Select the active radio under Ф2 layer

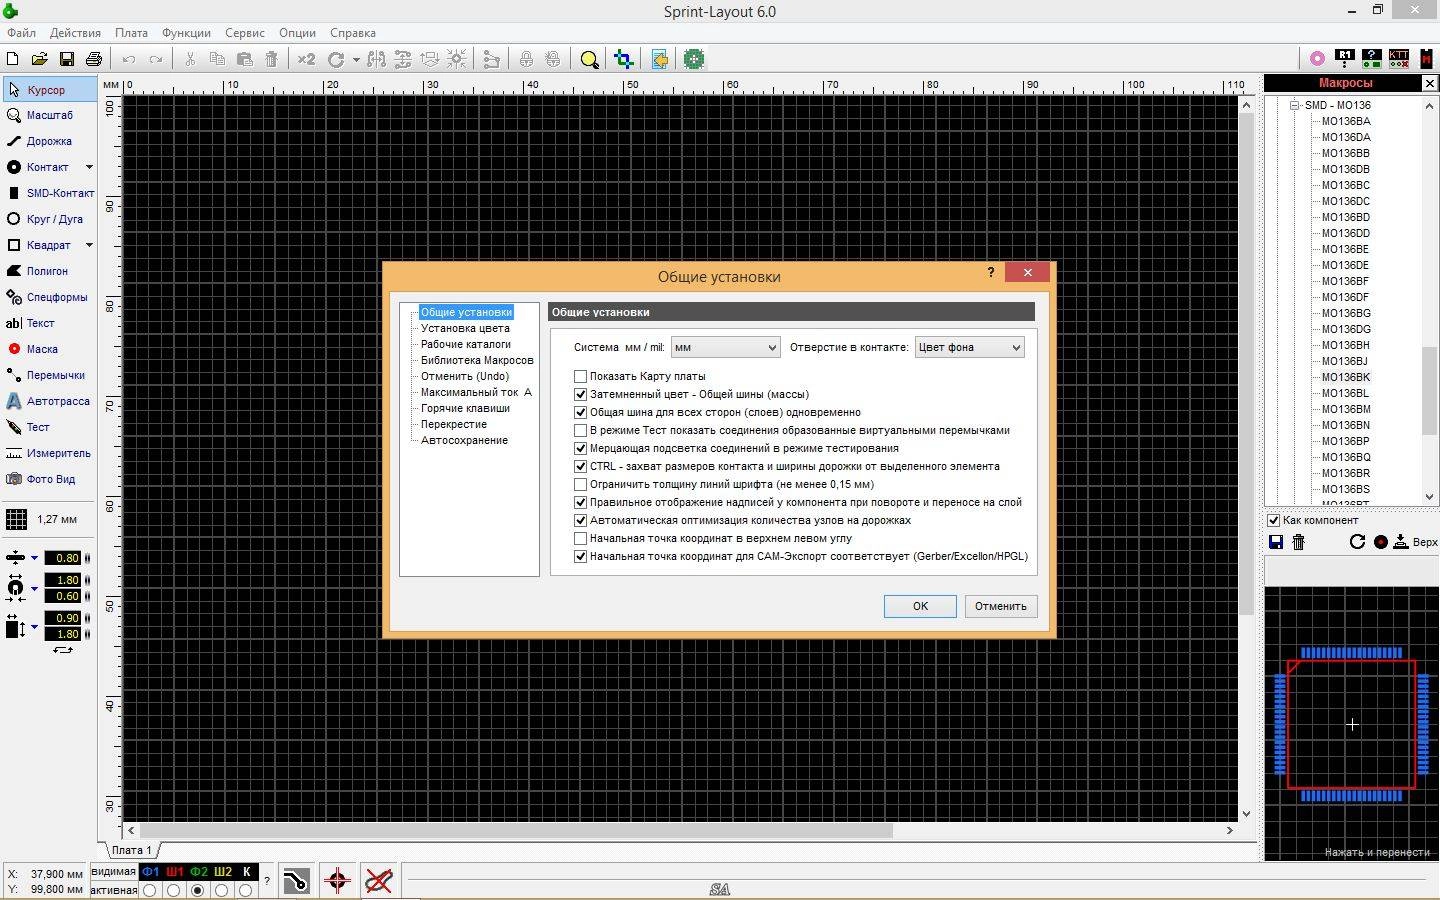[x=198, y=890]
